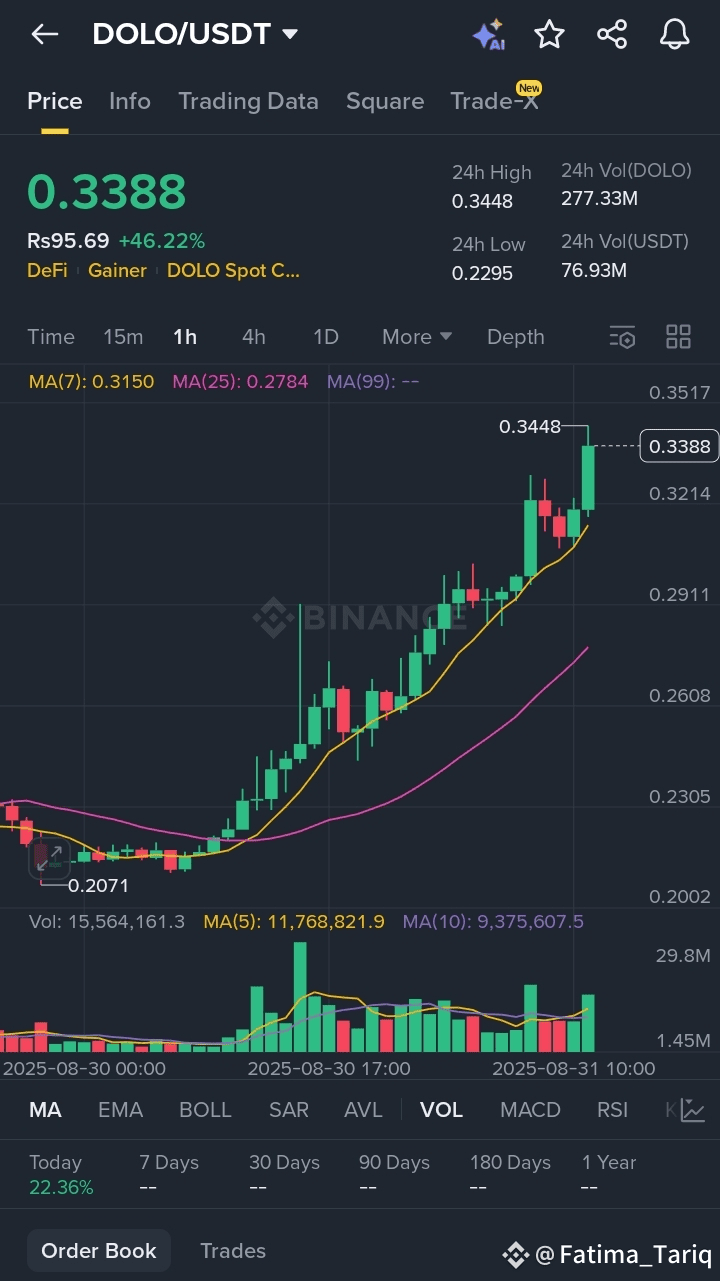The height and width of the screenshot is (1281, 720).
Task: Open chart settings icon next to Depth
Action: tap(622, 337)
